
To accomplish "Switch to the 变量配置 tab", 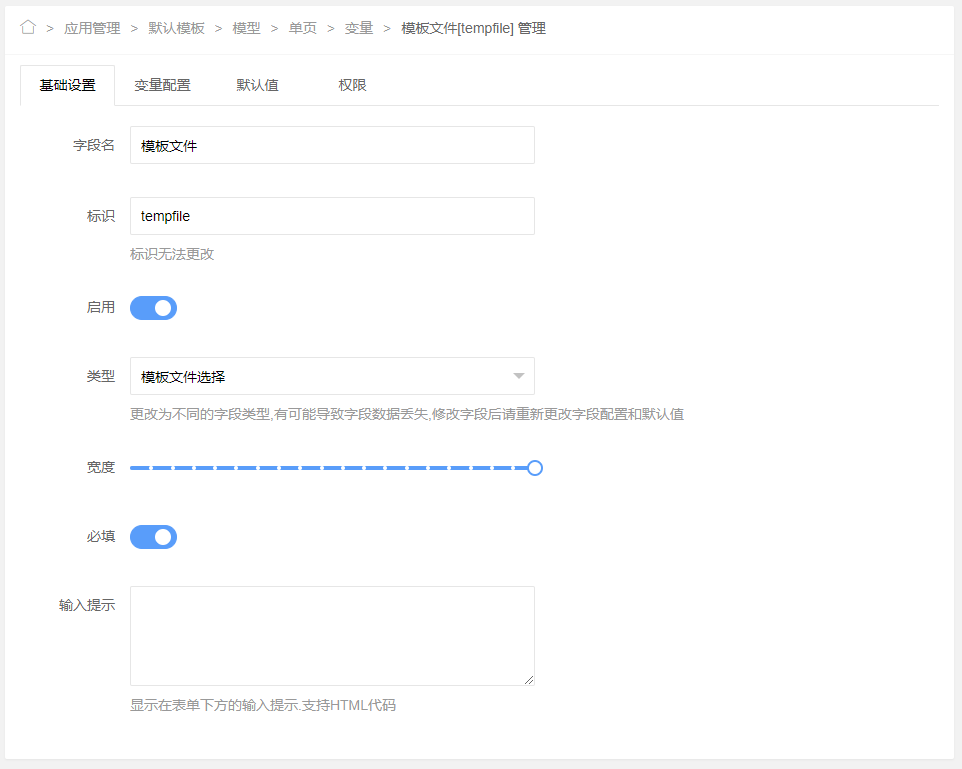I will click(x=162, y=86).
